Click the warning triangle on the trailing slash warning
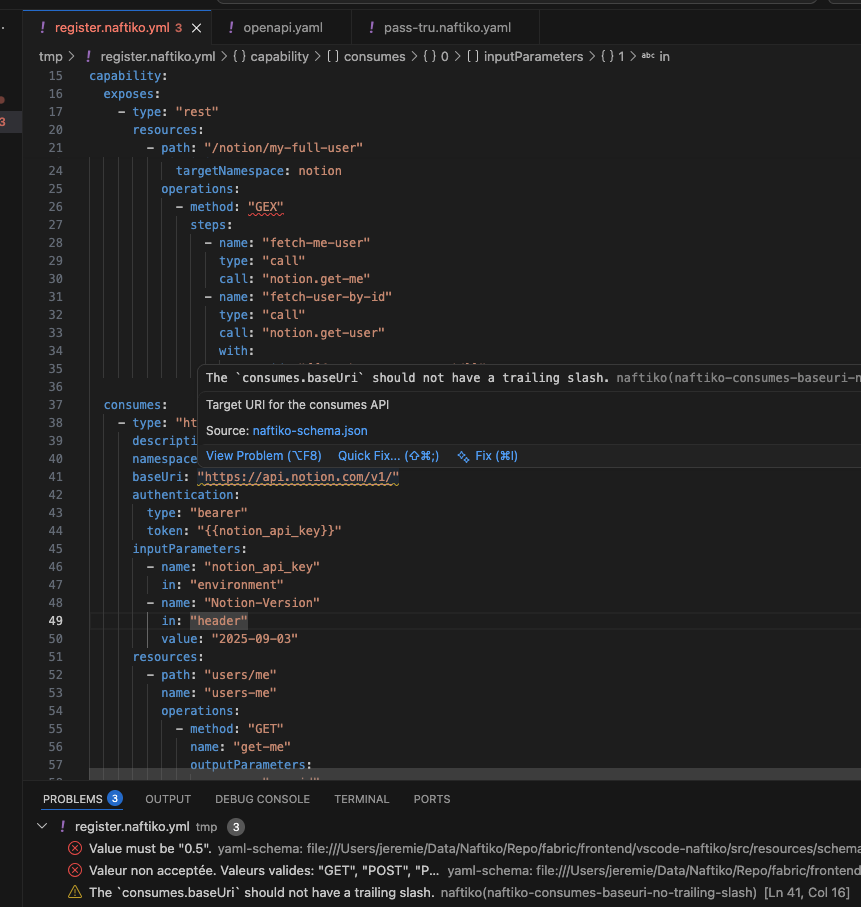861x907 pixels. pyautogui.click(x=74, y=891)
